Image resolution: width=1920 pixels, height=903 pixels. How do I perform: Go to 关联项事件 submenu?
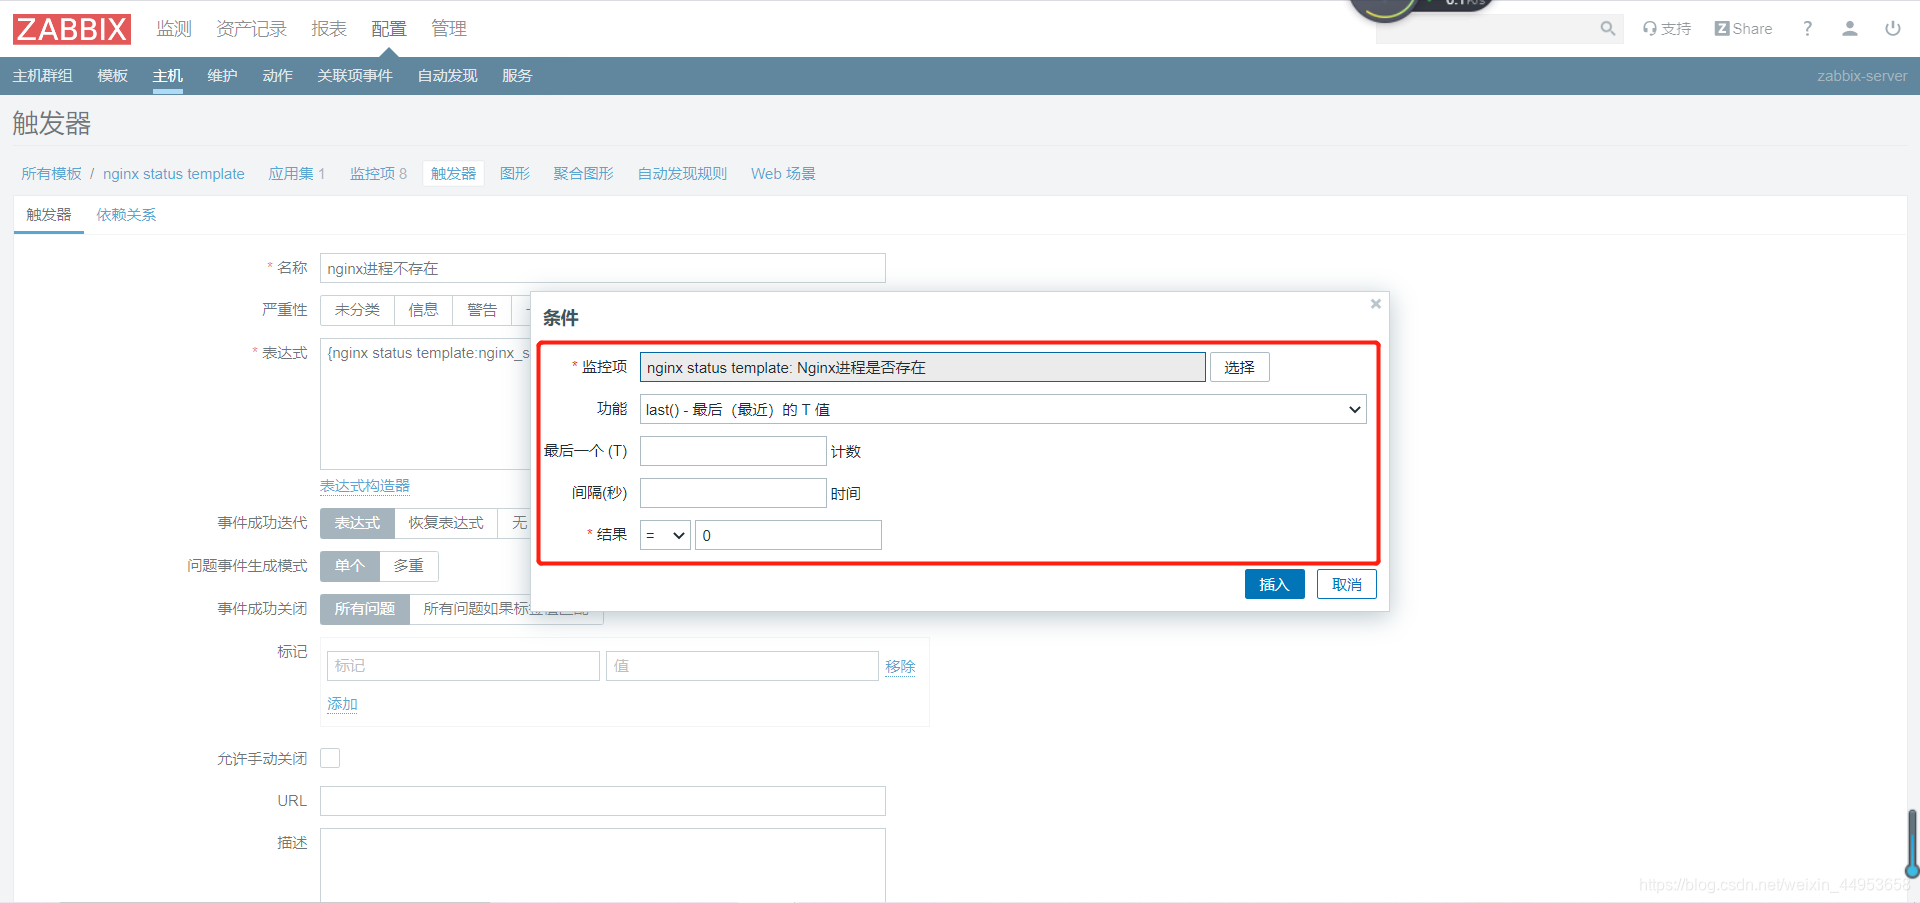tap(355, 76)
